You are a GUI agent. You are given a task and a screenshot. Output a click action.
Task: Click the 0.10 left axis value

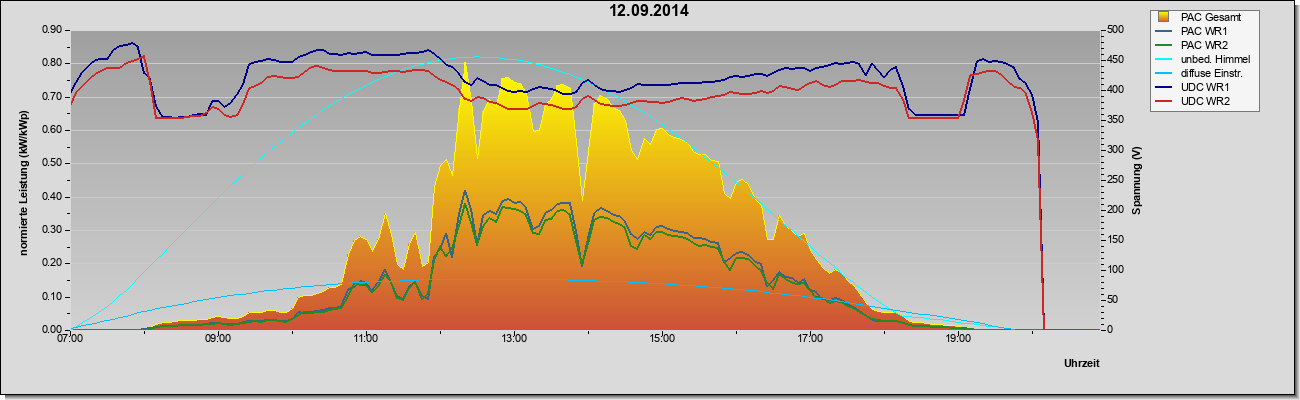point(53,296)
